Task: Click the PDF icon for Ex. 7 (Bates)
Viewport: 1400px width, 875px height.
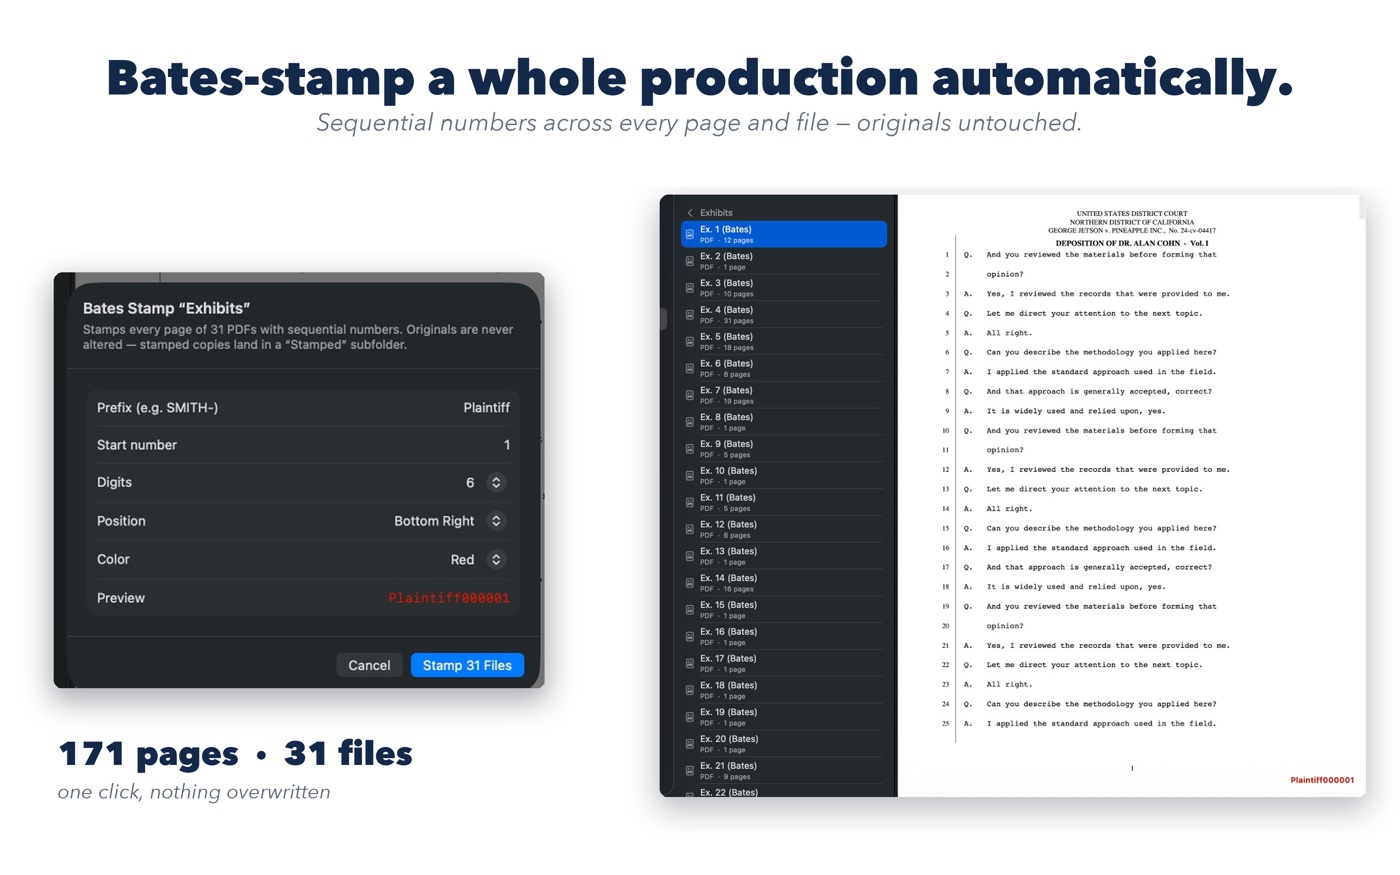Action: 690,395
